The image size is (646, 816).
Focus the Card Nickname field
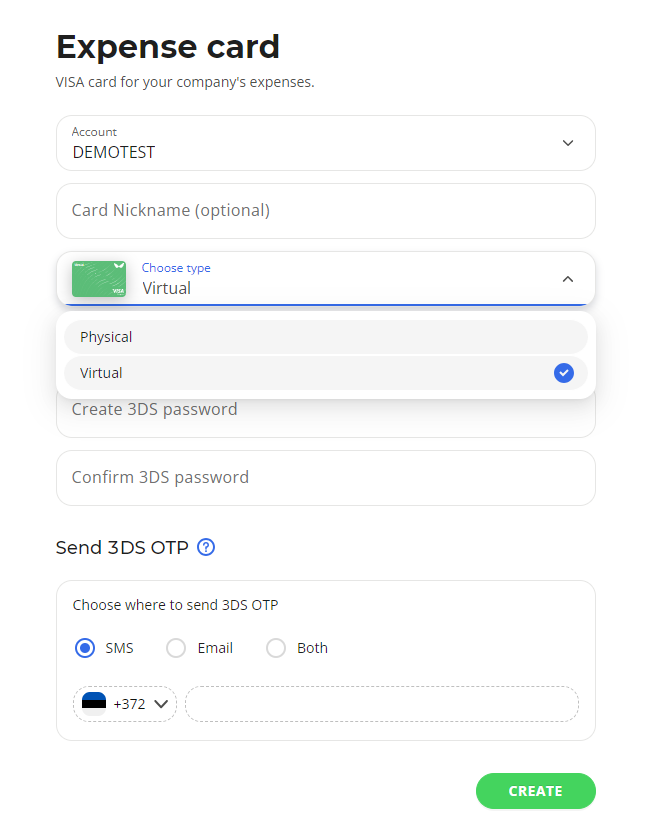pos(325,211)
